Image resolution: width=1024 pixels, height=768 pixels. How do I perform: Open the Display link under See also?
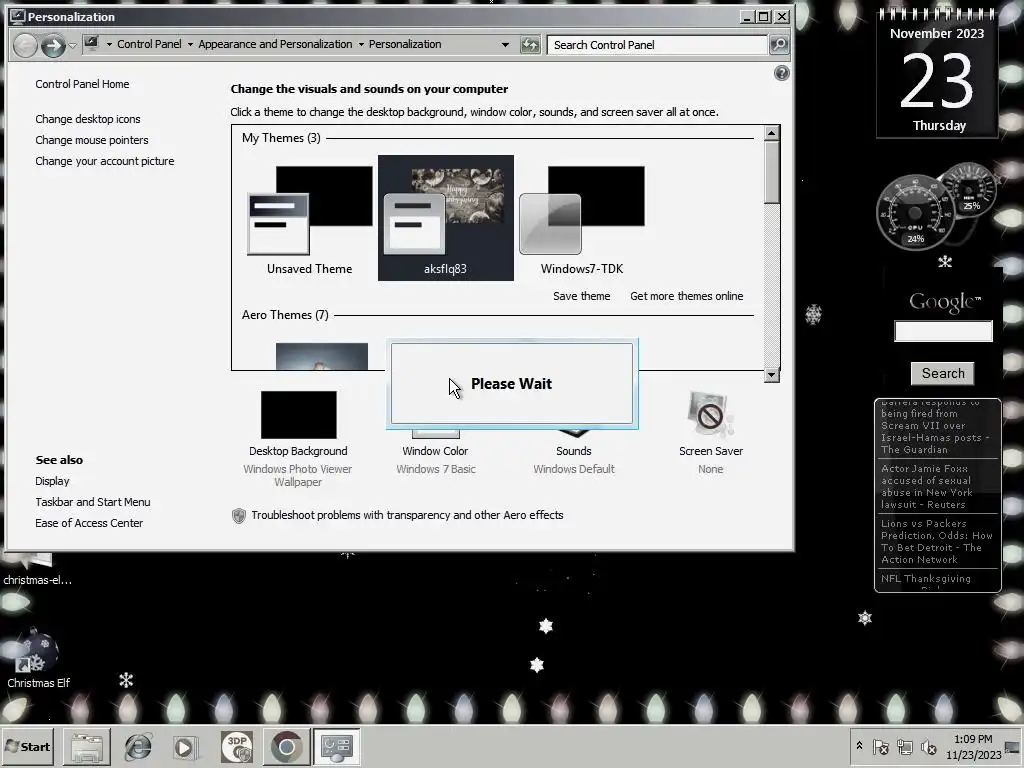(x=52, y=481)
